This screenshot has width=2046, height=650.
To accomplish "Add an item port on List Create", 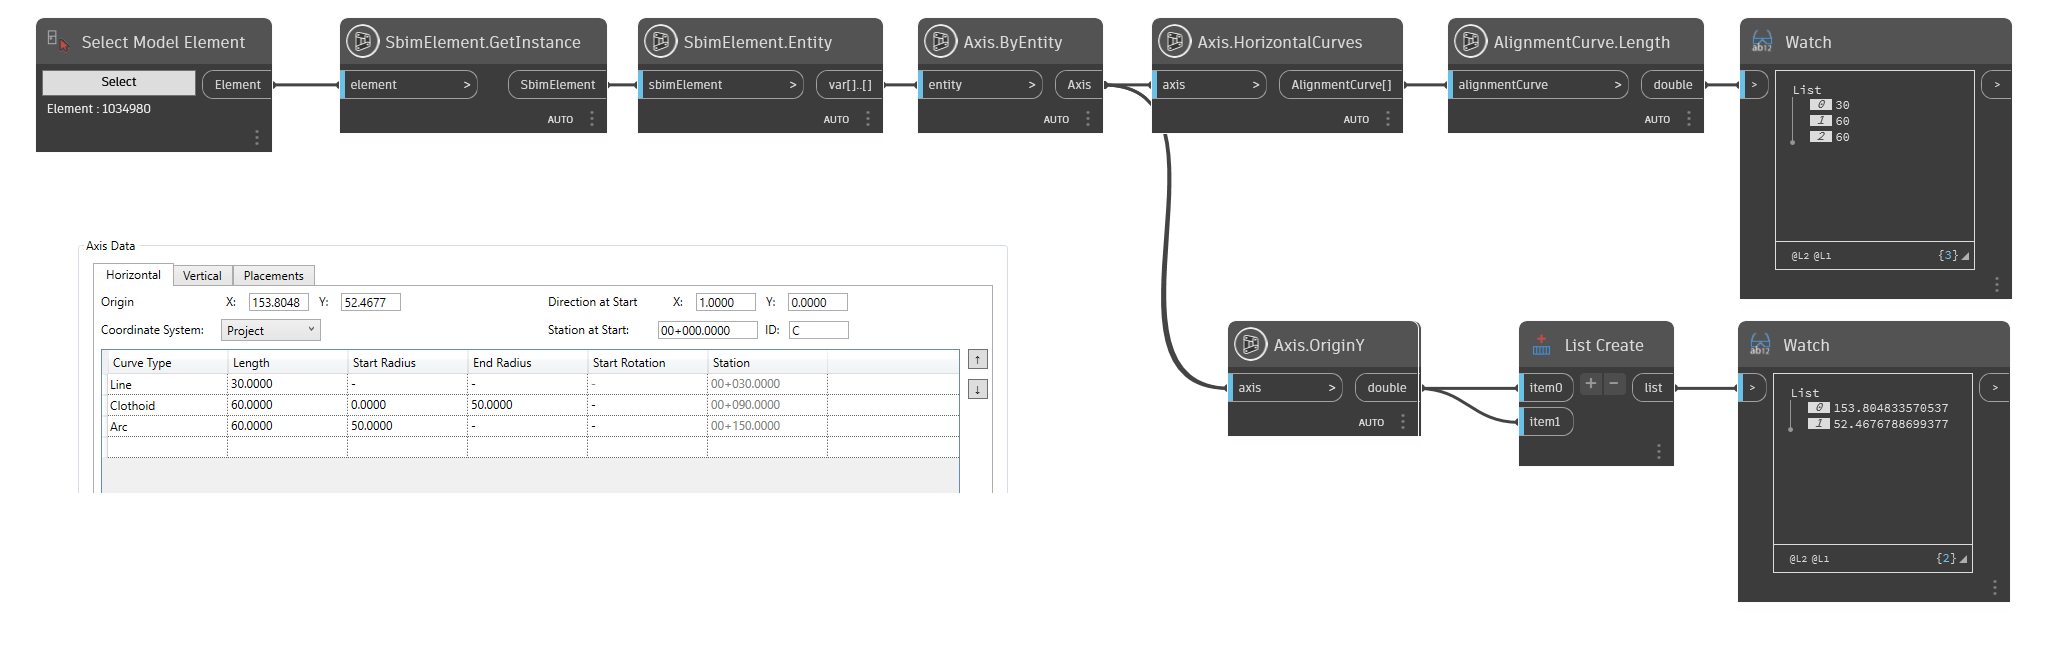I will click(x=1591, y=384).
